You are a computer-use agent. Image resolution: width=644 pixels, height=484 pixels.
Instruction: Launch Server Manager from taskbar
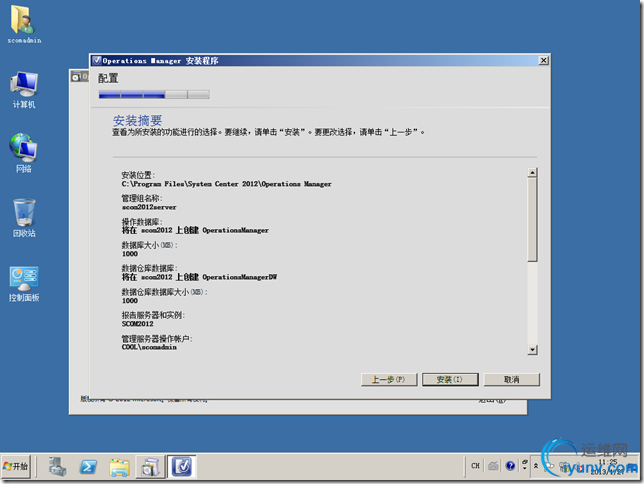tap(57, 467)
